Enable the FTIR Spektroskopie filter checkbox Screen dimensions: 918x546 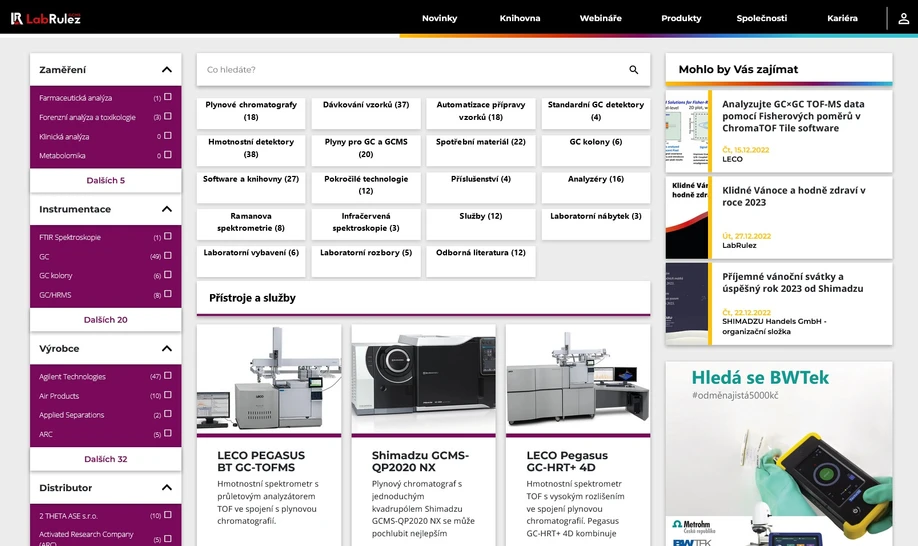[x=168, y=237]
